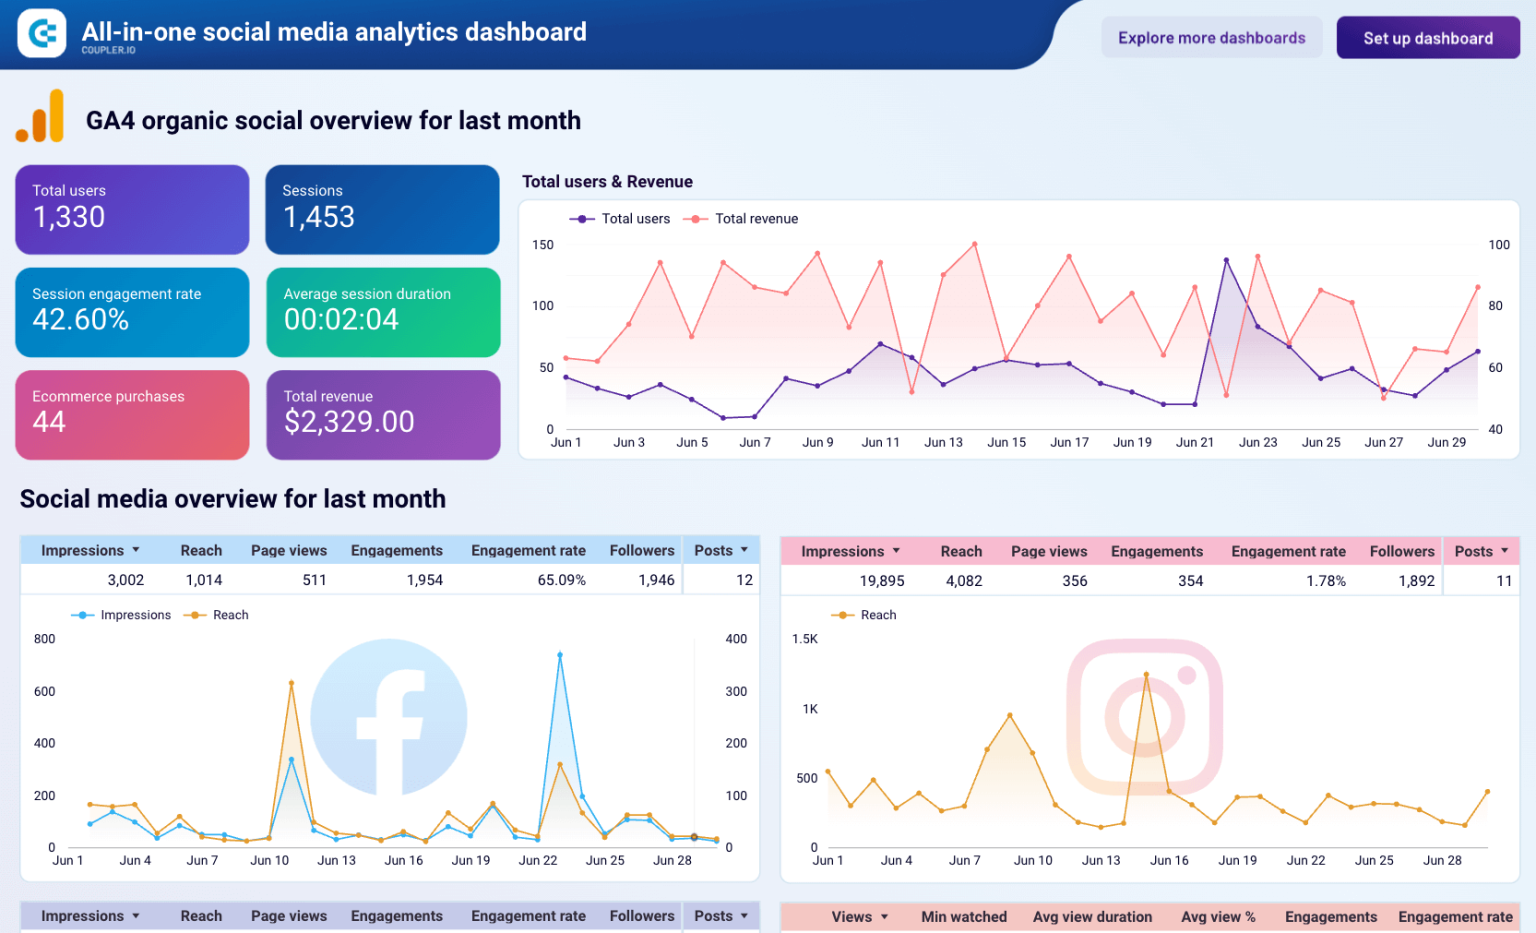Select the Reach column header in the Facebook table
Image resolution: width=1536 pixels, height=933 pixels.
pos(200,550)
